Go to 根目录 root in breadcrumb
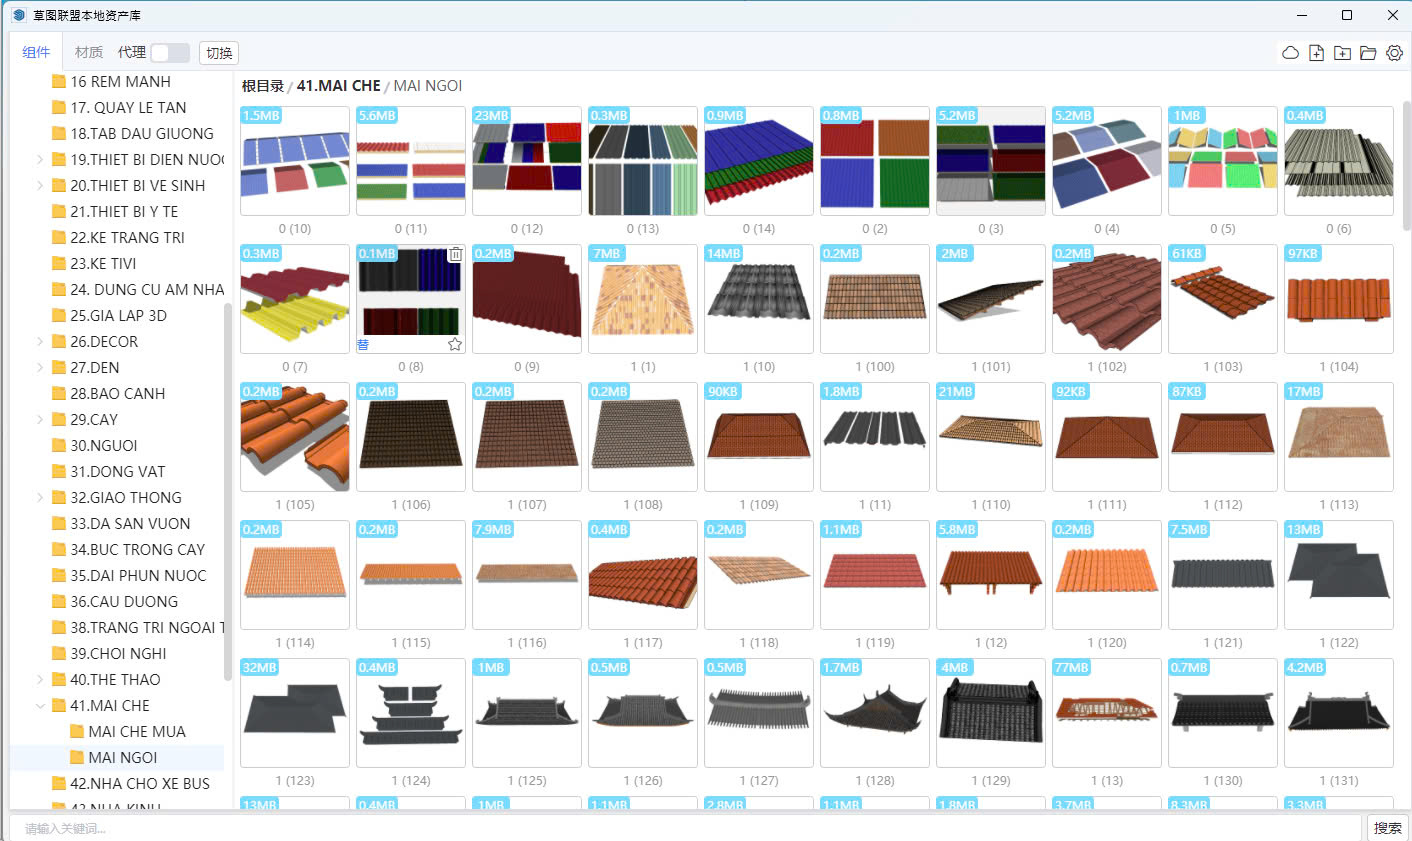The image size is (1412, 841). click(x=263, y=86)
